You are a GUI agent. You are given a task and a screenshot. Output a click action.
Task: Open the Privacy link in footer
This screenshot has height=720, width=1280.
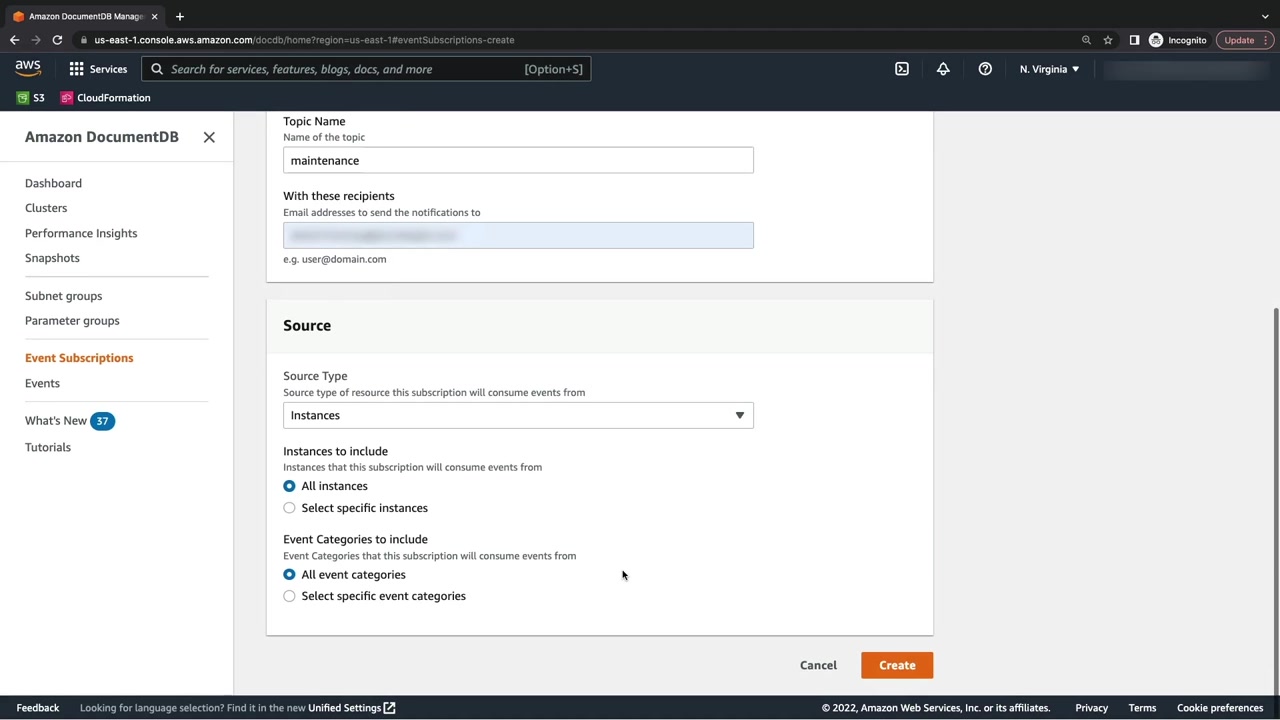[x=1092, y=708]
